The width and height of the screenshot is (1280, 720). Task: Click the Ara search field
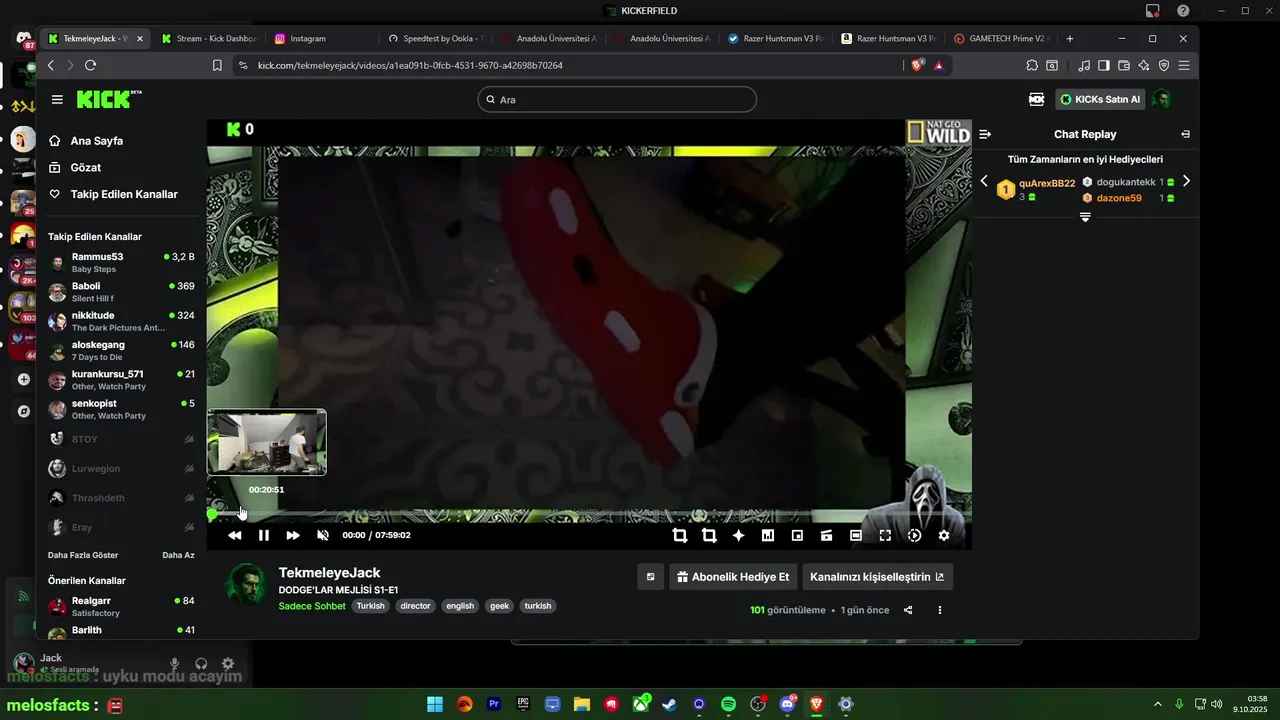tap(617, 100)
